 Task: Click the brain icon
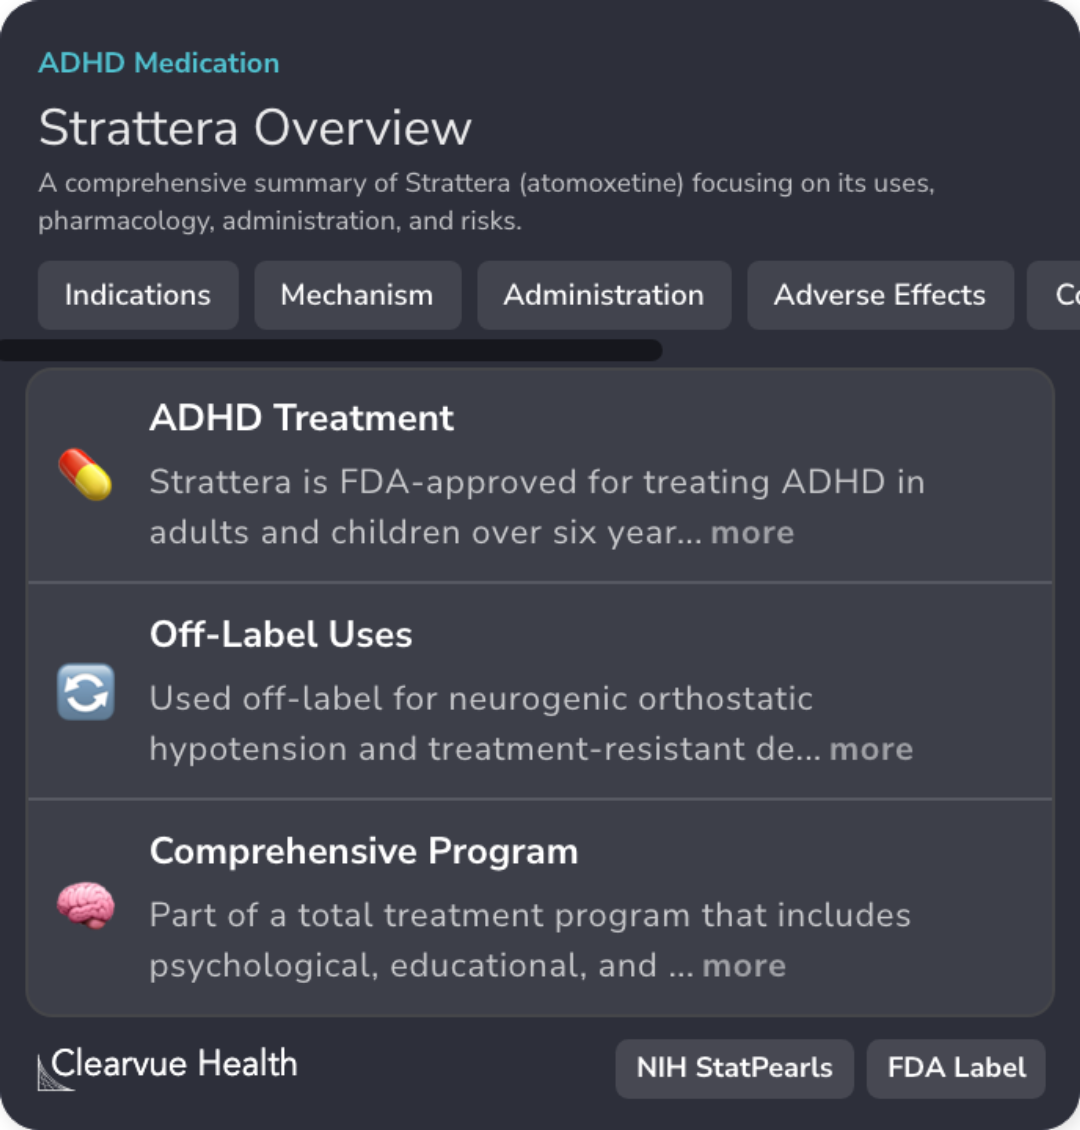pos(85,907)
